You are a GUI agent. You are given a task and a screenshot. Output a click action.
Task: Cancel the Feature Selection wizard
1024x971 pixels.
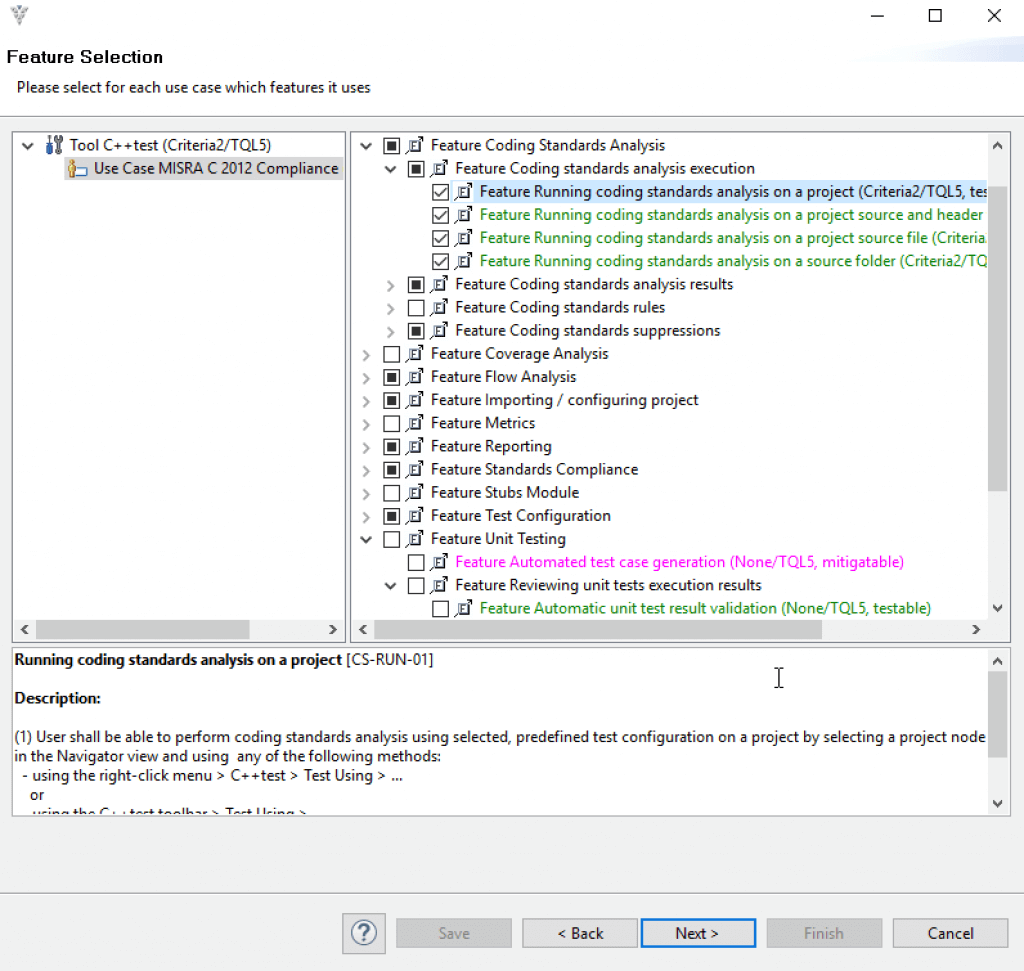pyautogui.click(x=950, y=933)
